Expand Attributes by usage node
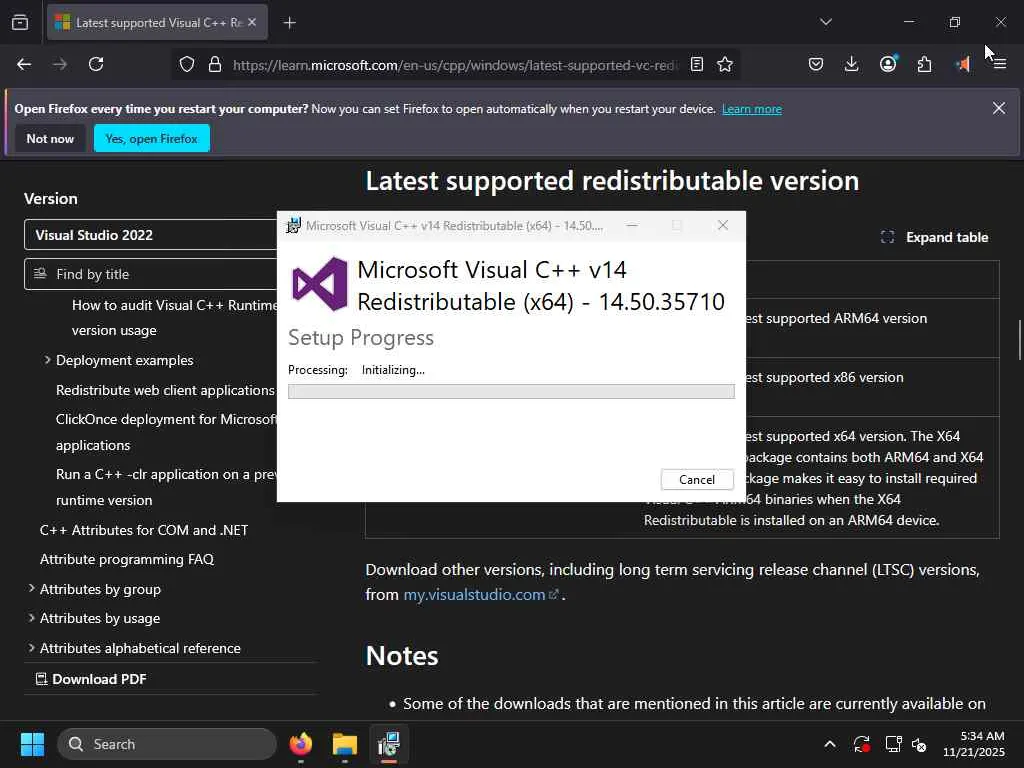Screen dimensions: 1024x768 pos(31,618)
